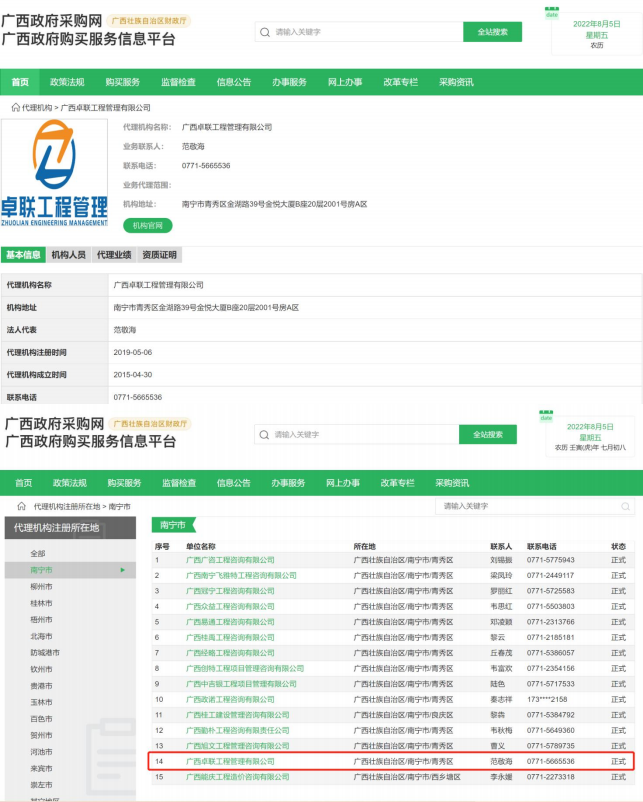Select 梧州市 in the region sidebar
The width and height of the screenshot is (643, 802).
coord(41,619)
